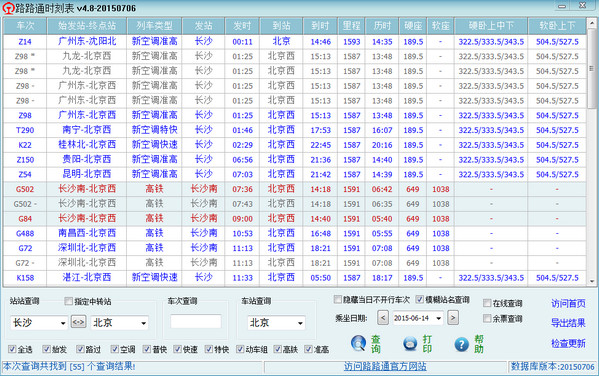This screenshot has width=599, height=376.
Task: Sort by 硬座 column header
Action: coord(413,26)
